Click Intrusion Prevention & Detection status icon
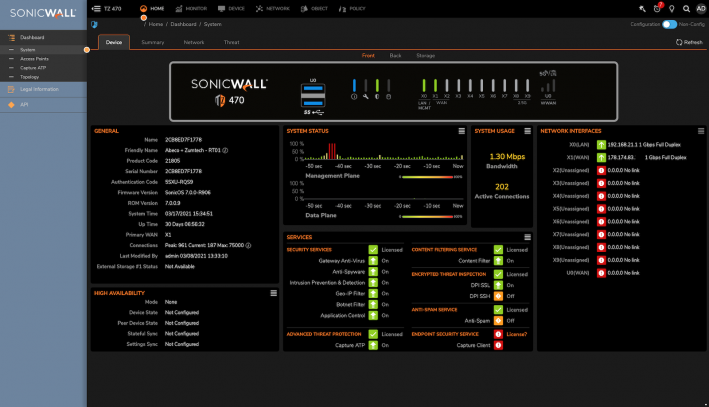Screen dimensions: 709x407 (373, 283)
